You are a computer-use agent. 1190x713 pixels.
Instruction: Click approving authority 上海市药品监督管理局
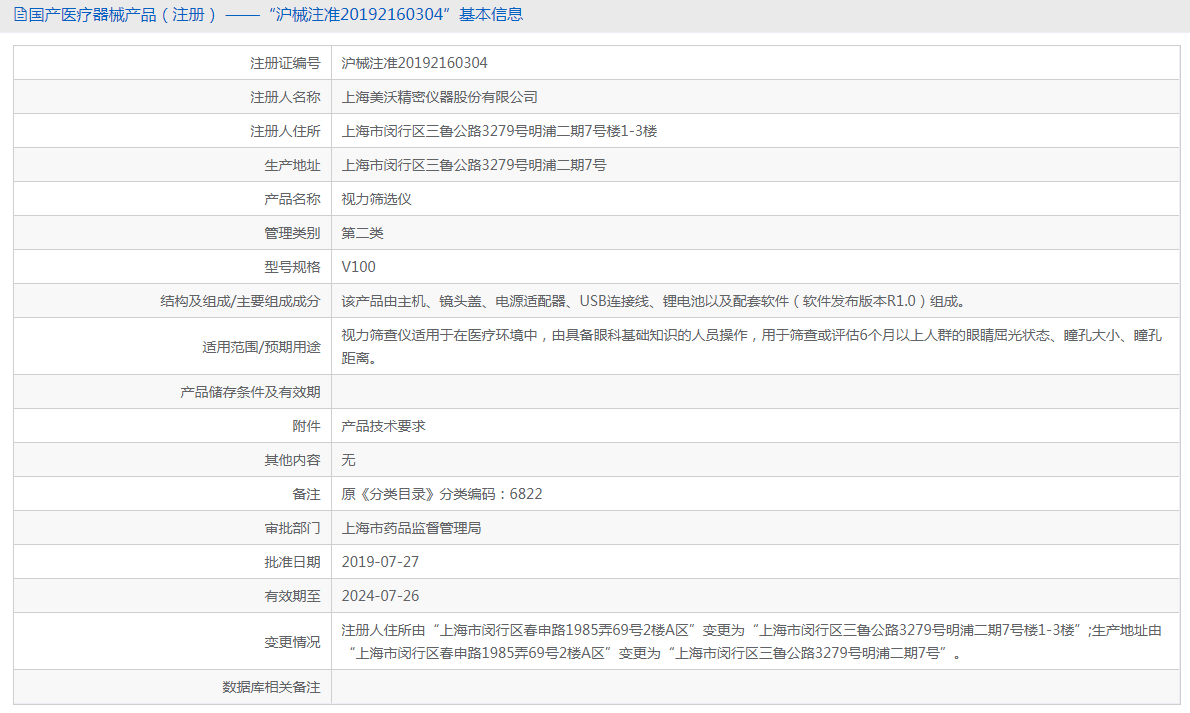[x=411, y=528]
